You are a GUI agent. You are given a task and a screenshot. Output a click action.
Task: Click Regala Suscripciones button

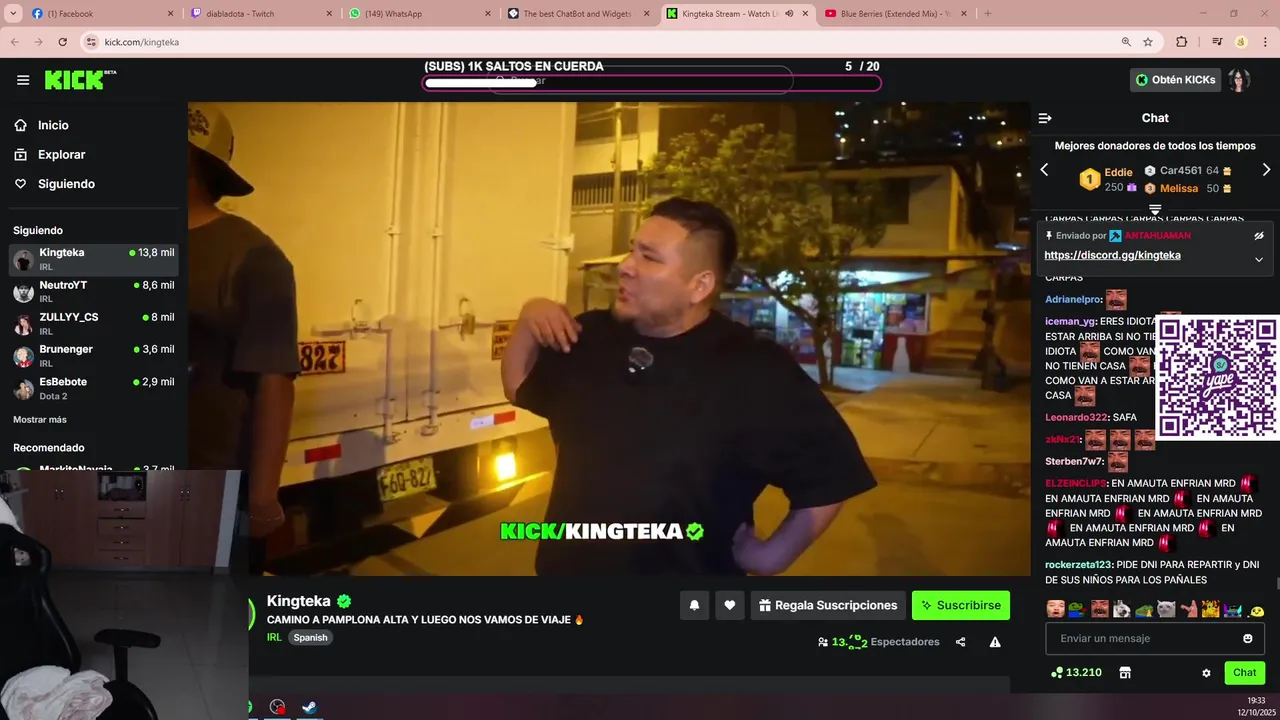tap(828, 605)
